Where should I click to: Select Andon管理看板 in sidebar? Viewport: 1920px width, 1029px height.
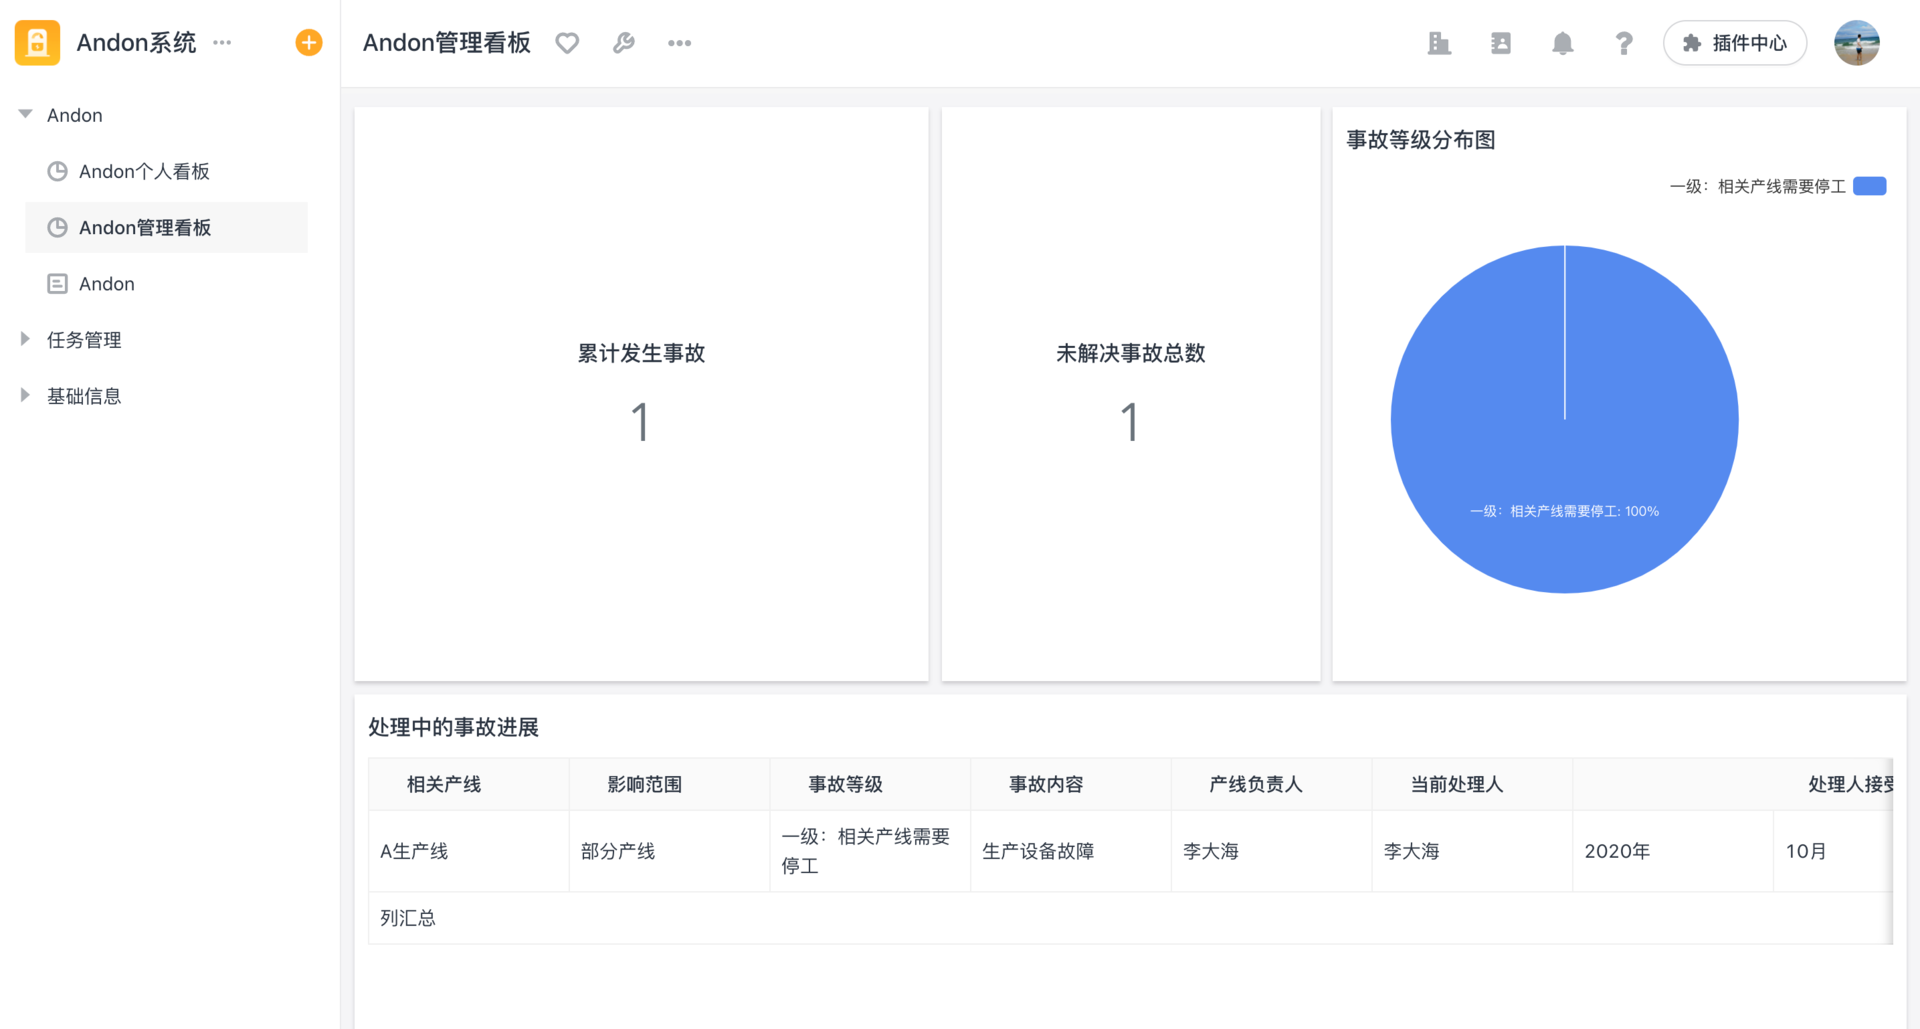pos(166,227)
